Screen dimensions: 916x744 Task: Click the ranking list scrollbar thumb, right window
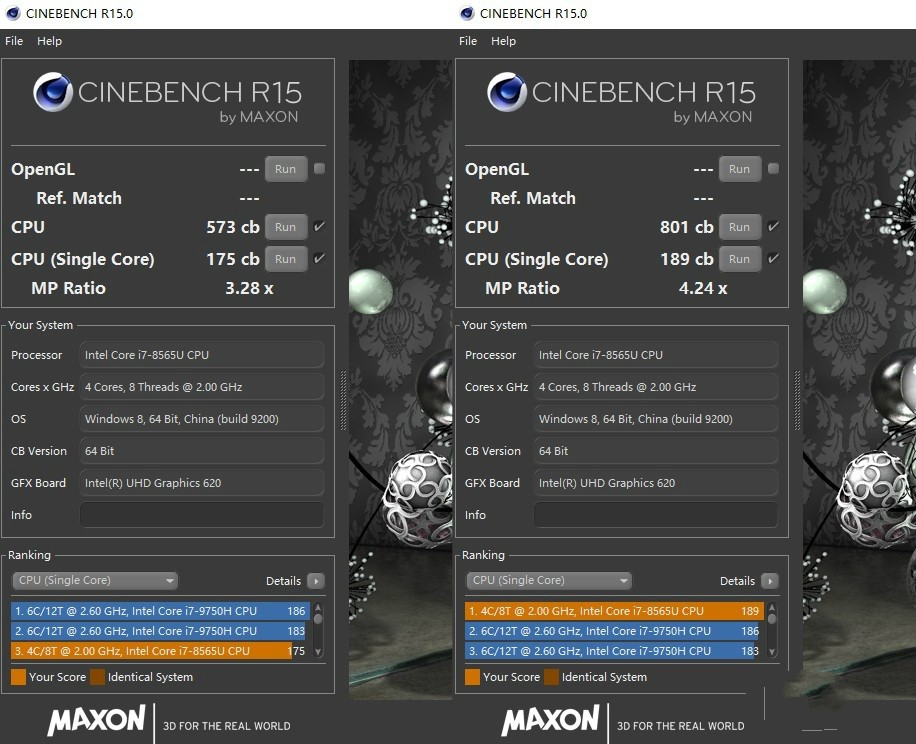click(772, 618)
